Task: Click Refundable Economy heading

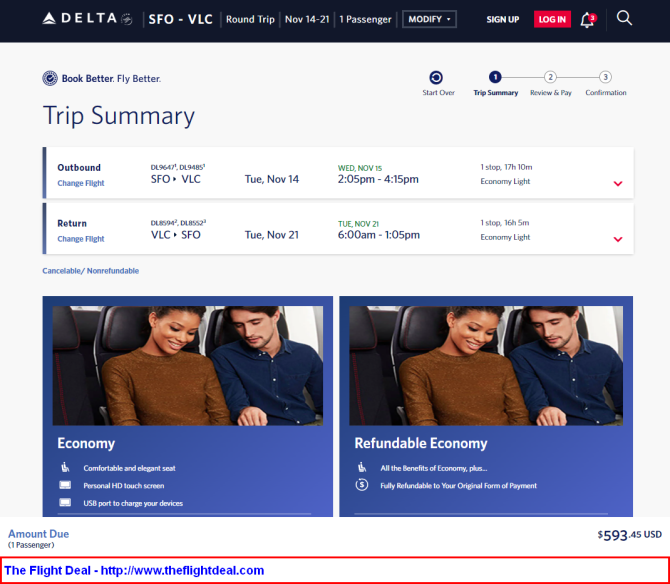Action: coord(421,443)
